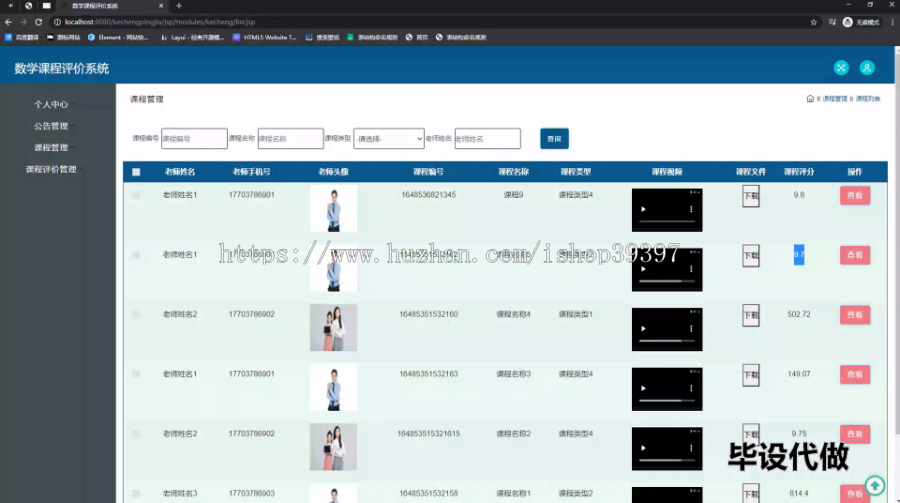The height and width of the screenshot is (503, 900).
Task: Download the course file for 课程名称4
Action: click(x=751, y=315)
